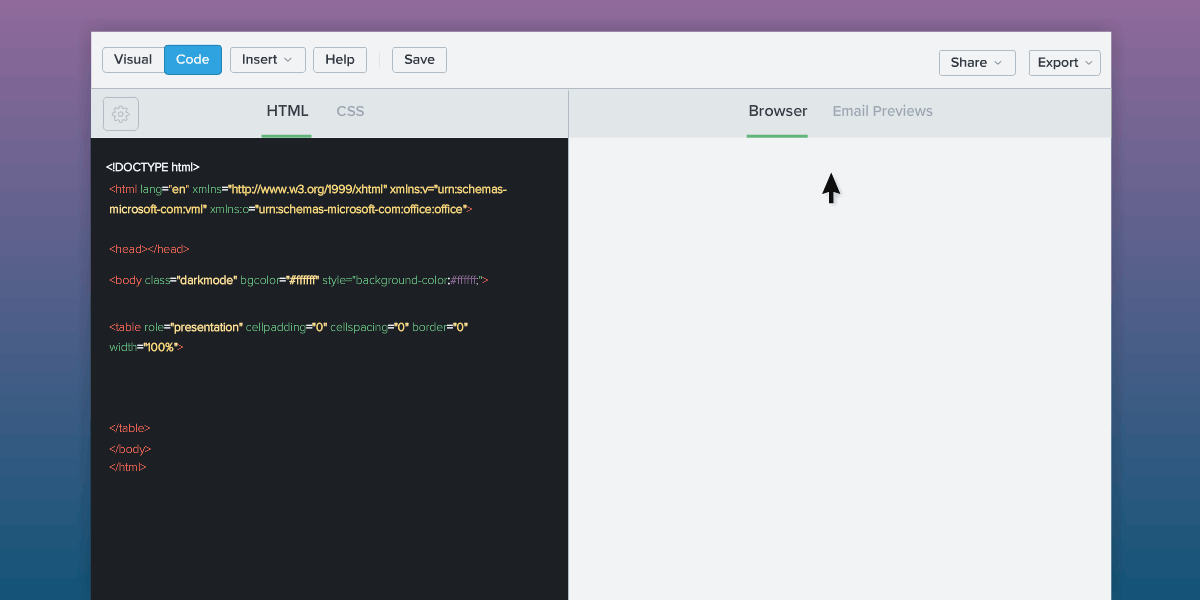The height and width of the screenshot is (600, 1200).
Task: Click the <html lang="en" code line
Action: (308, 189)
